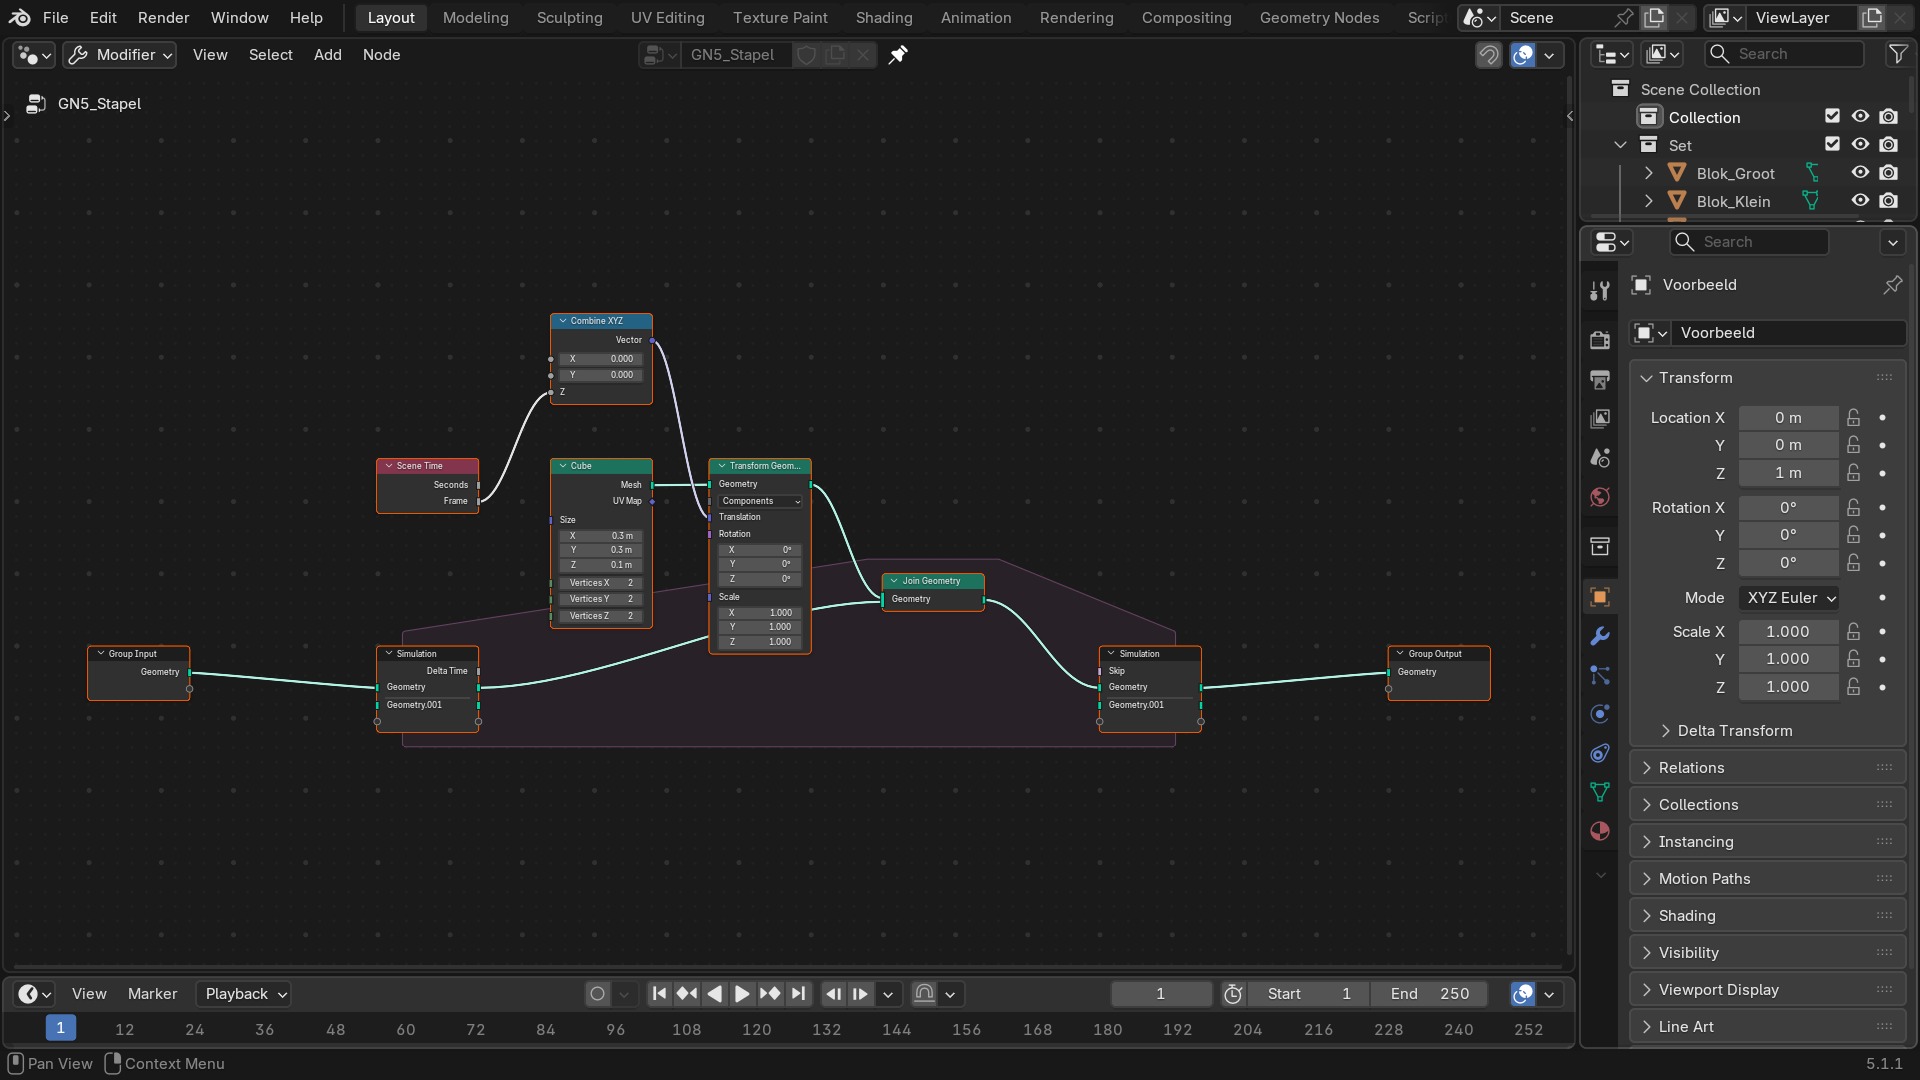Open the Object Constraints properties tab
This screenshot has width=1920, height=1080.
[x=1600, y=753]
